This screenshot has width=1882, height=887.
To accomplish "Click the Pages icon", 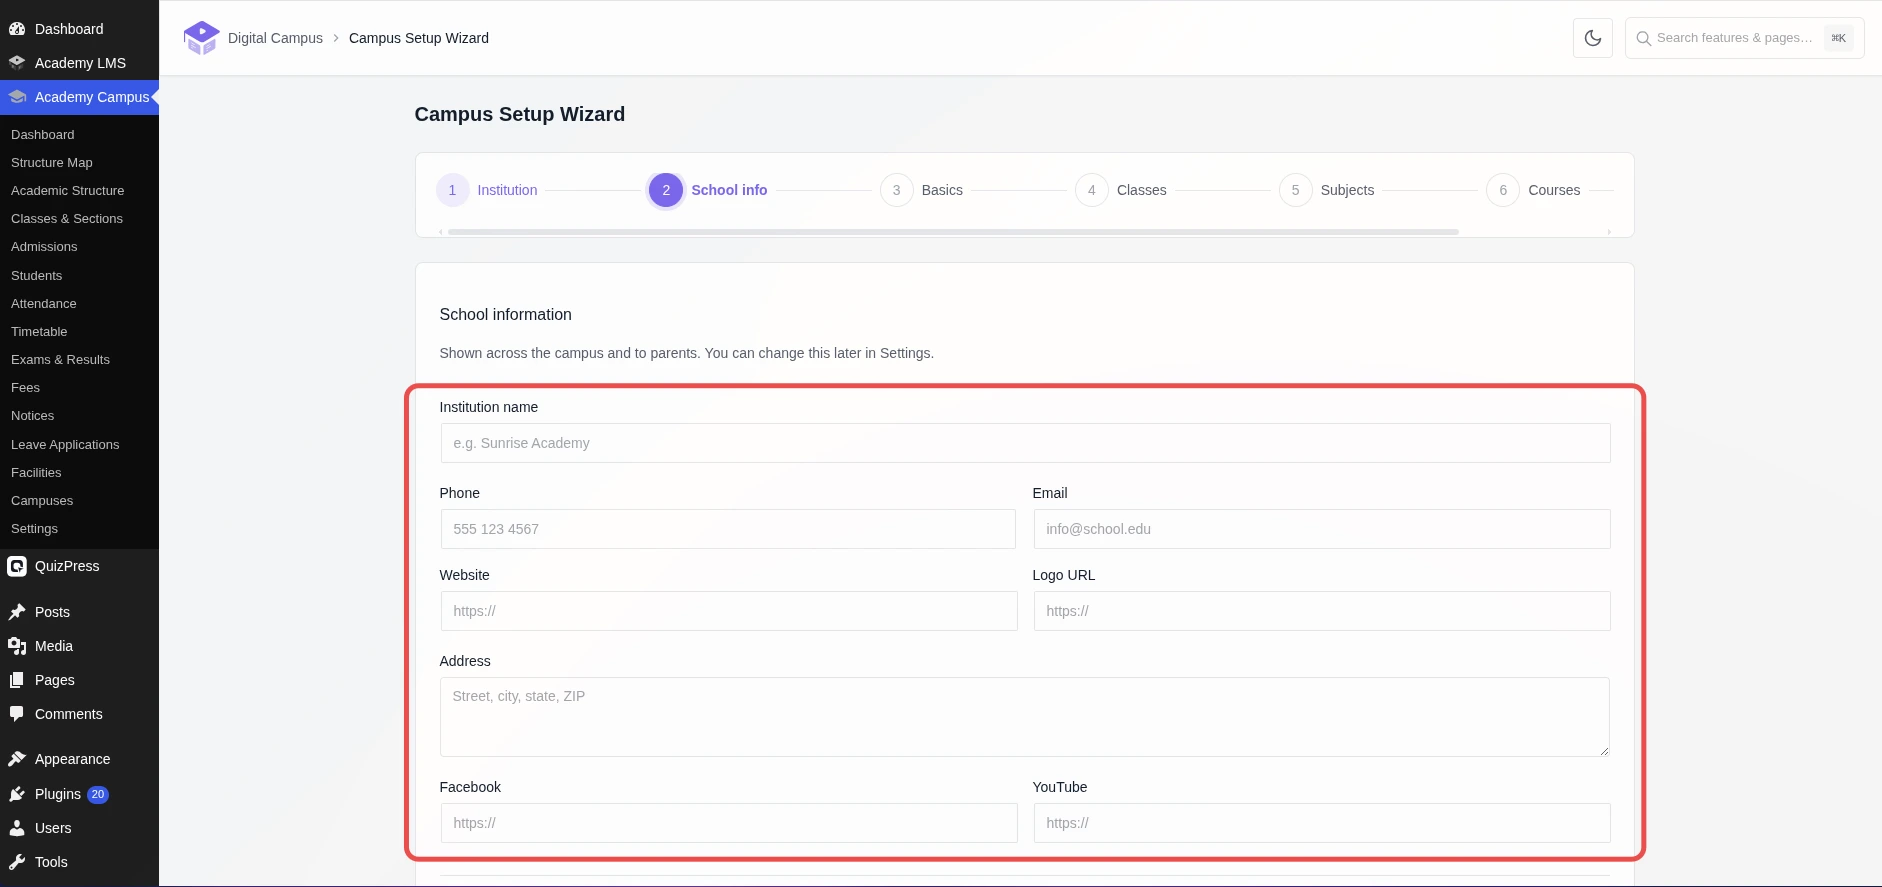I will 17,680.
